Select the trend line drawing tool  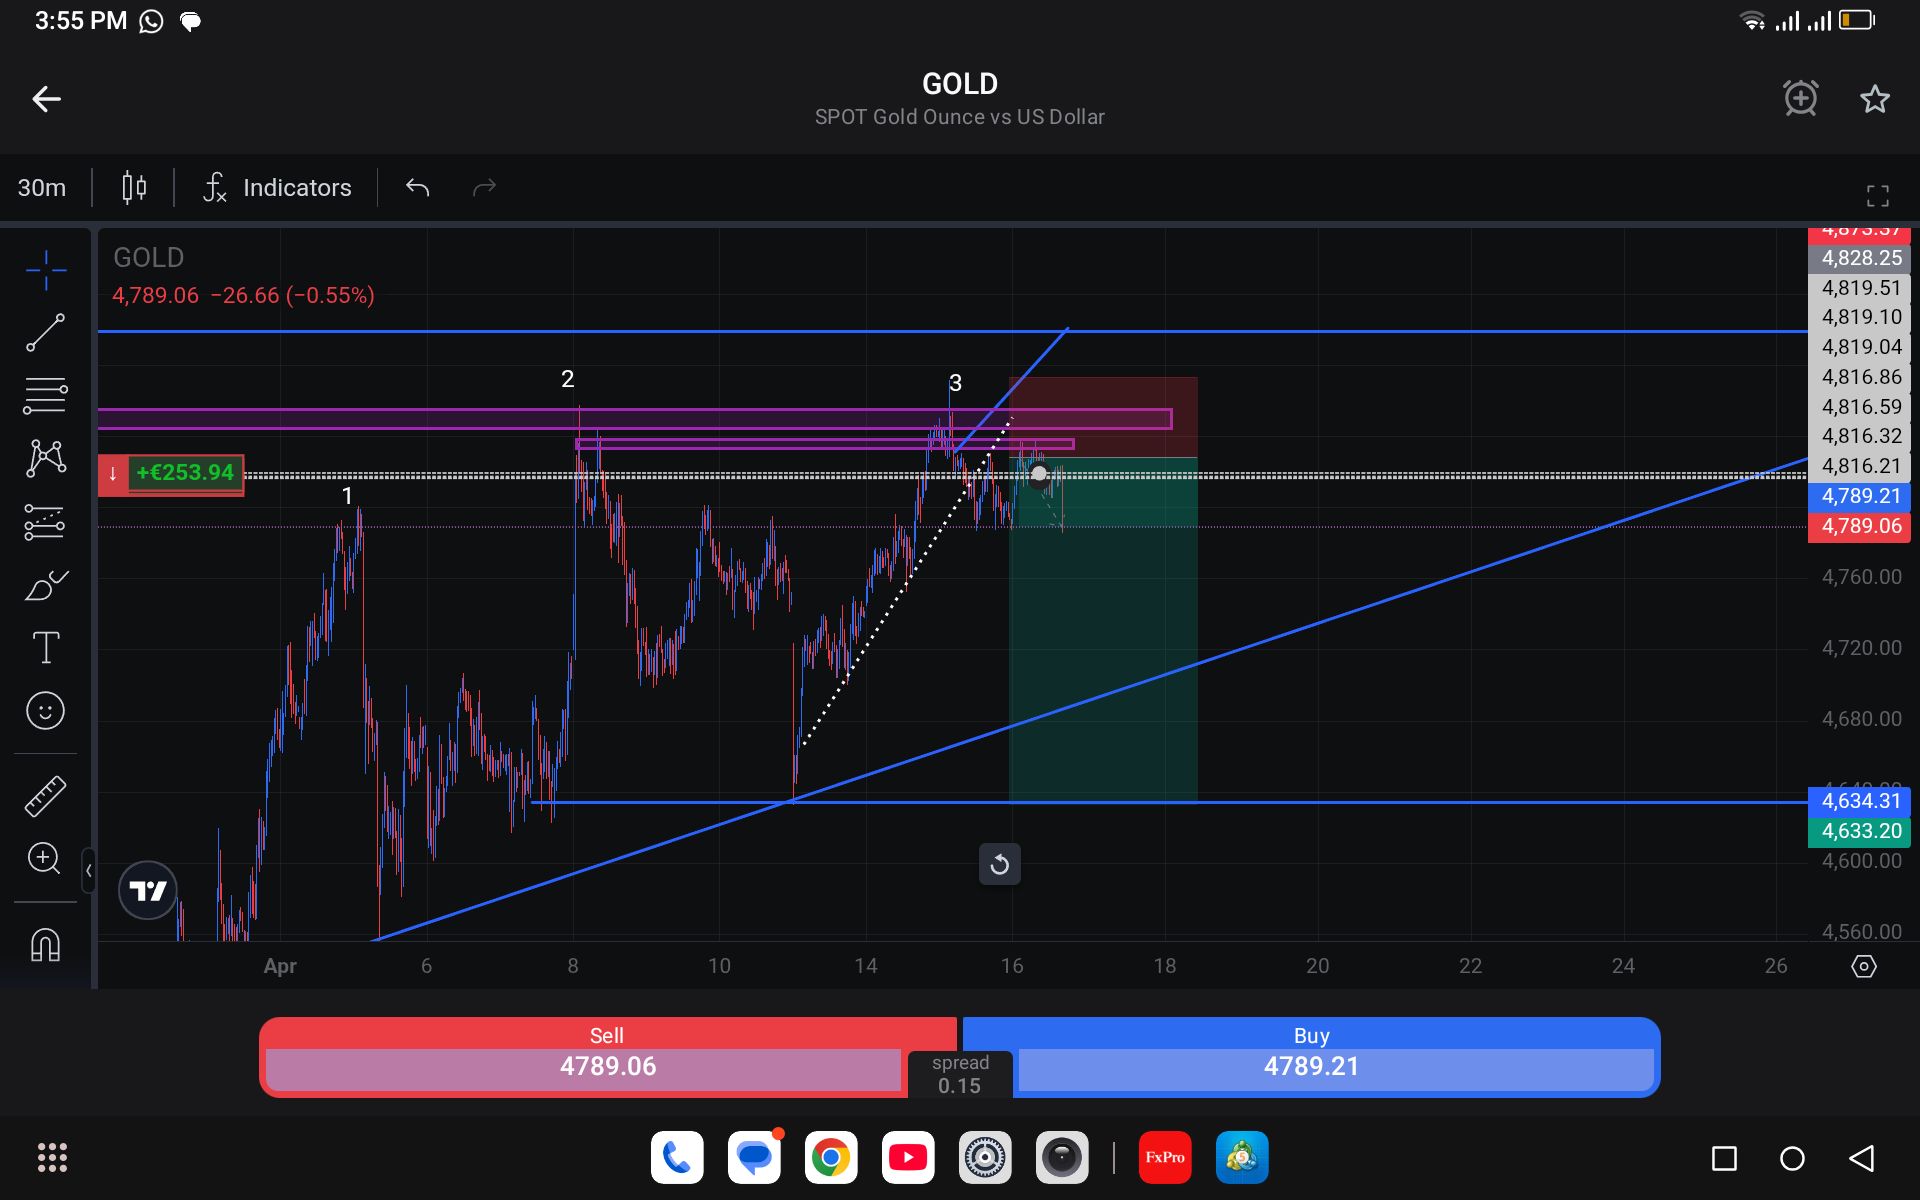(x=46, y=333)
